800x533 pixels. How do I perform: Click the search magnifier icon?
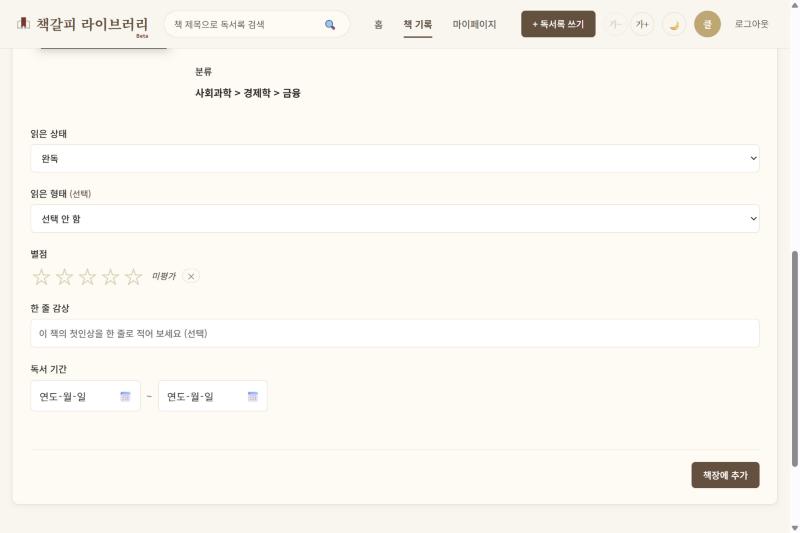pos(330,24)
